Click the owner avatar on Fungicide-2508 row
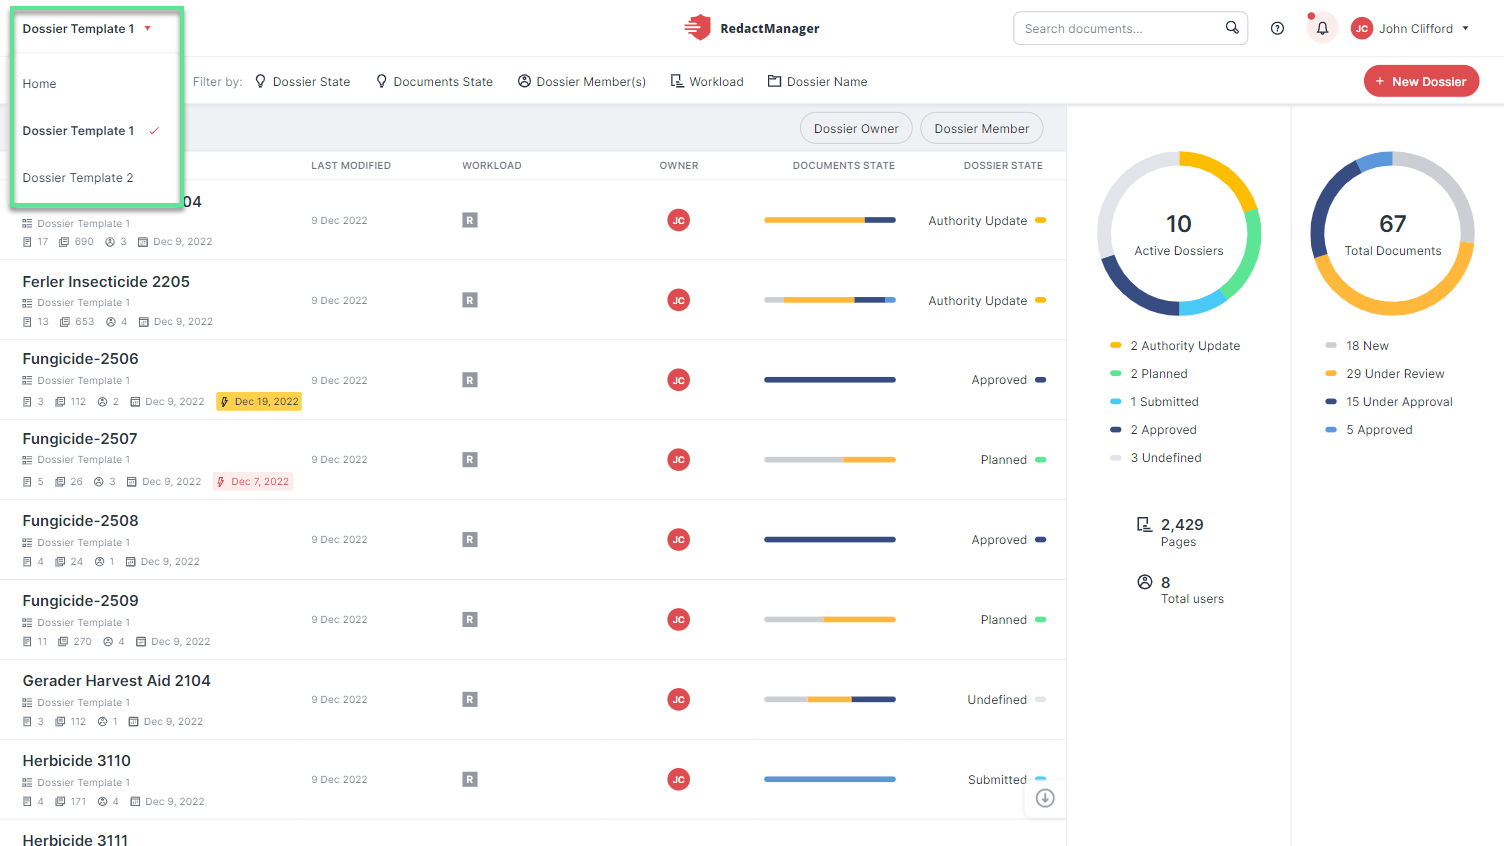The width and height of the screenshot is (1504, 846). pos(679,540)
